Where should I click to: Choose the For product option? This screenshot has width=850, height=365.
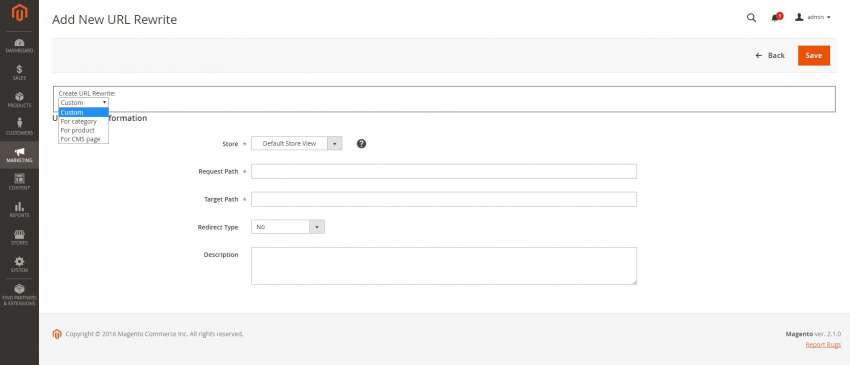(83, 130)
